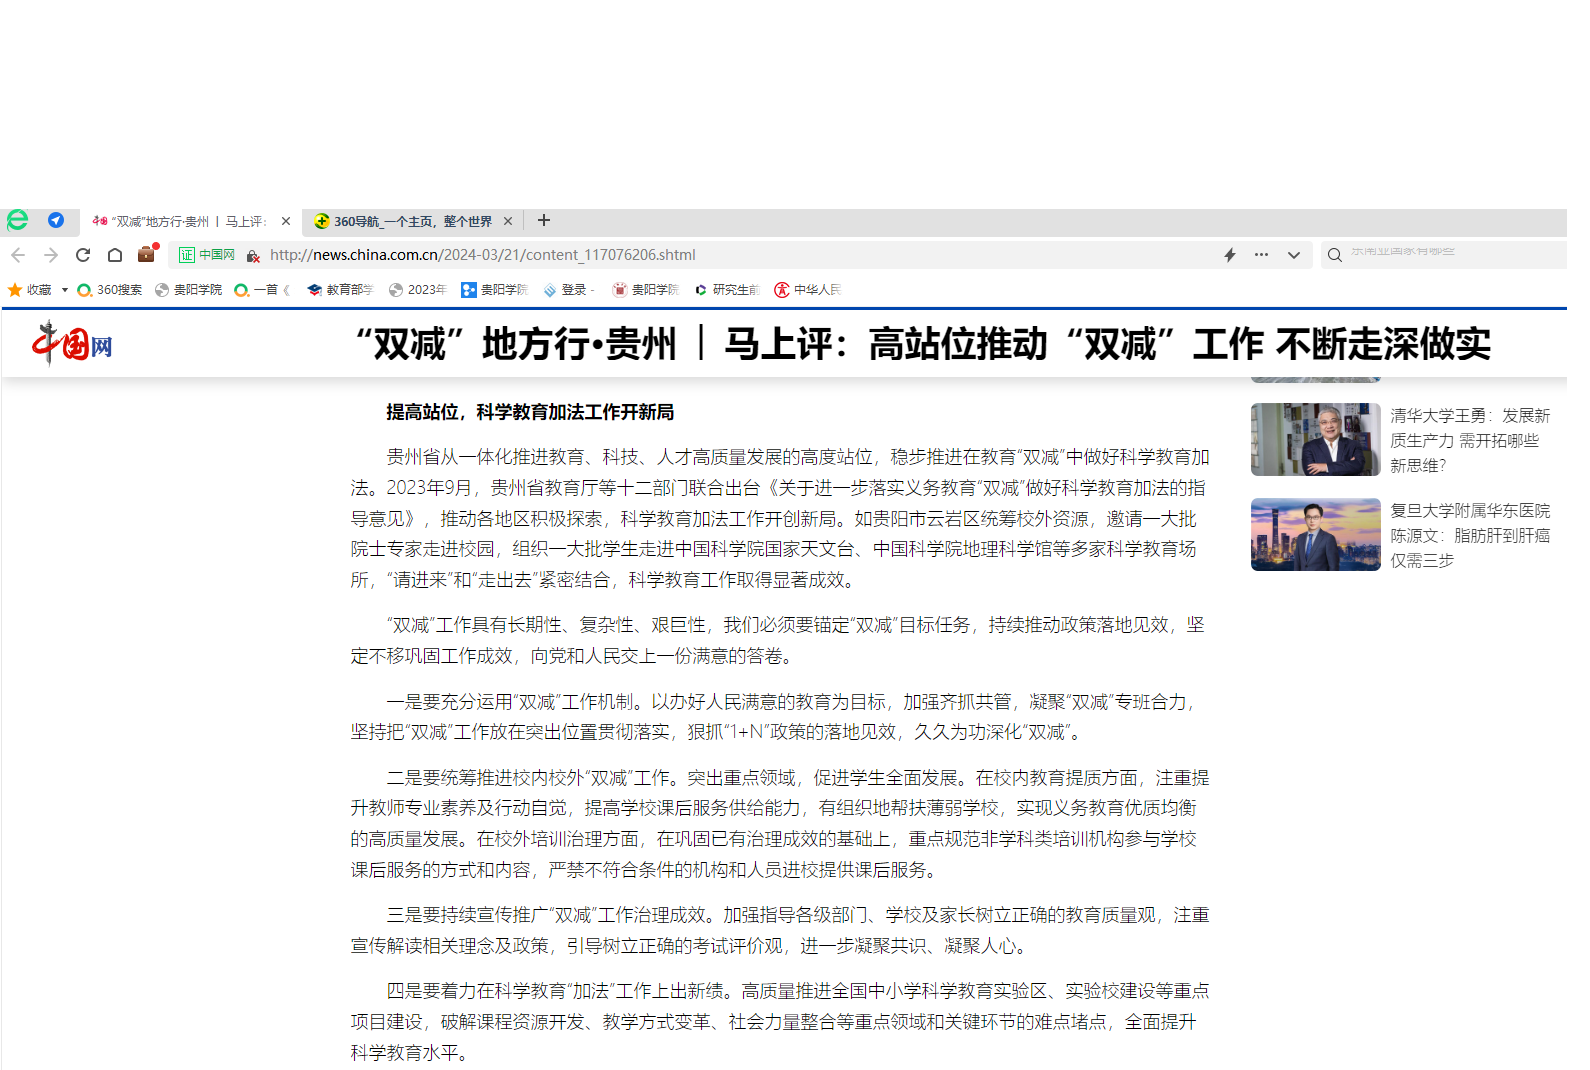Close the 360导航 tab
Viewport: 1590px width, 1070px height.
(508, 222)
